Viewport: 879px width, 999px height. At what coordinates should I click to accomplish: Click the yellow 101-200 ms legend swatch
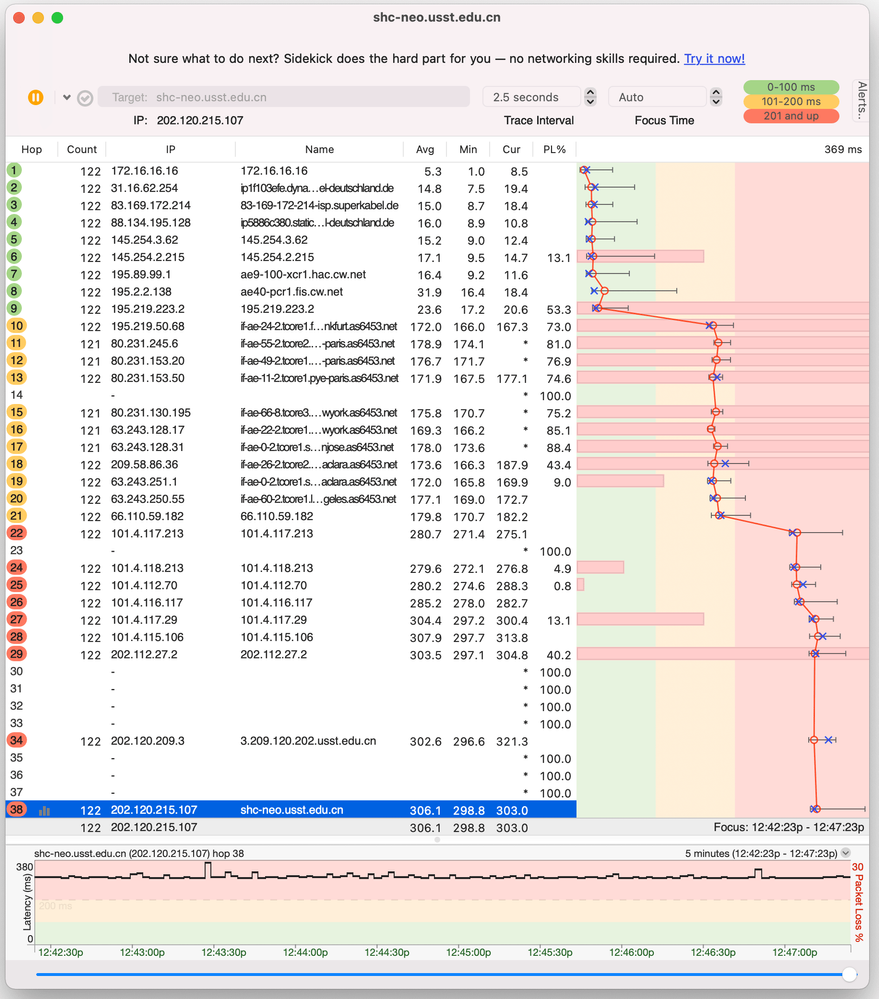click(x=791, y=101)
